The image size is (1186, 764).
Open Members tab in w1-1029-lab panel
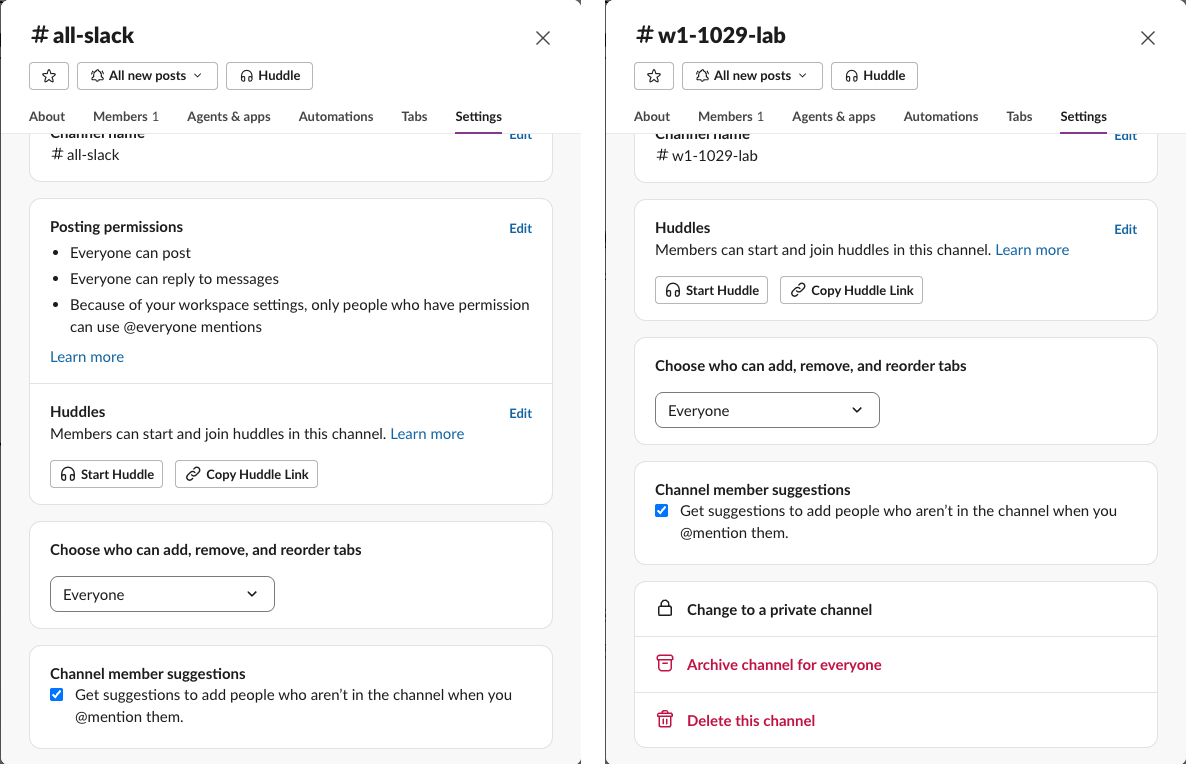pyautogui.click(x=731, y=116)
